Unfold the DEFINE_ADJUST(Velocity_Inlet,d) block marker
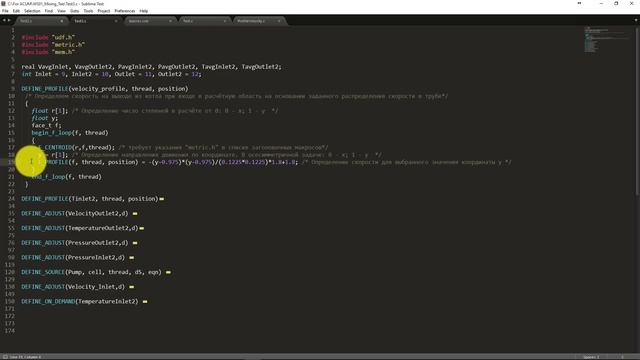 click(x=131, y=287)
